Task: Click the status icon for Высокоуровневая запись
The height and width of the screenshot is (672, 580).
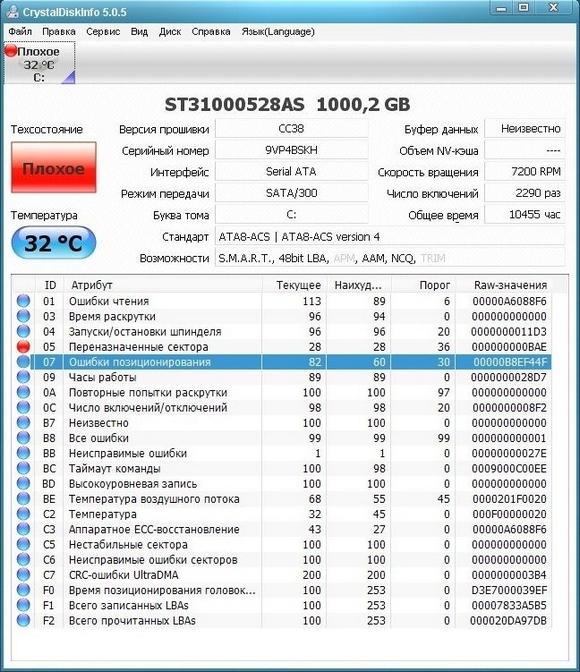Action: coord(23,483)
